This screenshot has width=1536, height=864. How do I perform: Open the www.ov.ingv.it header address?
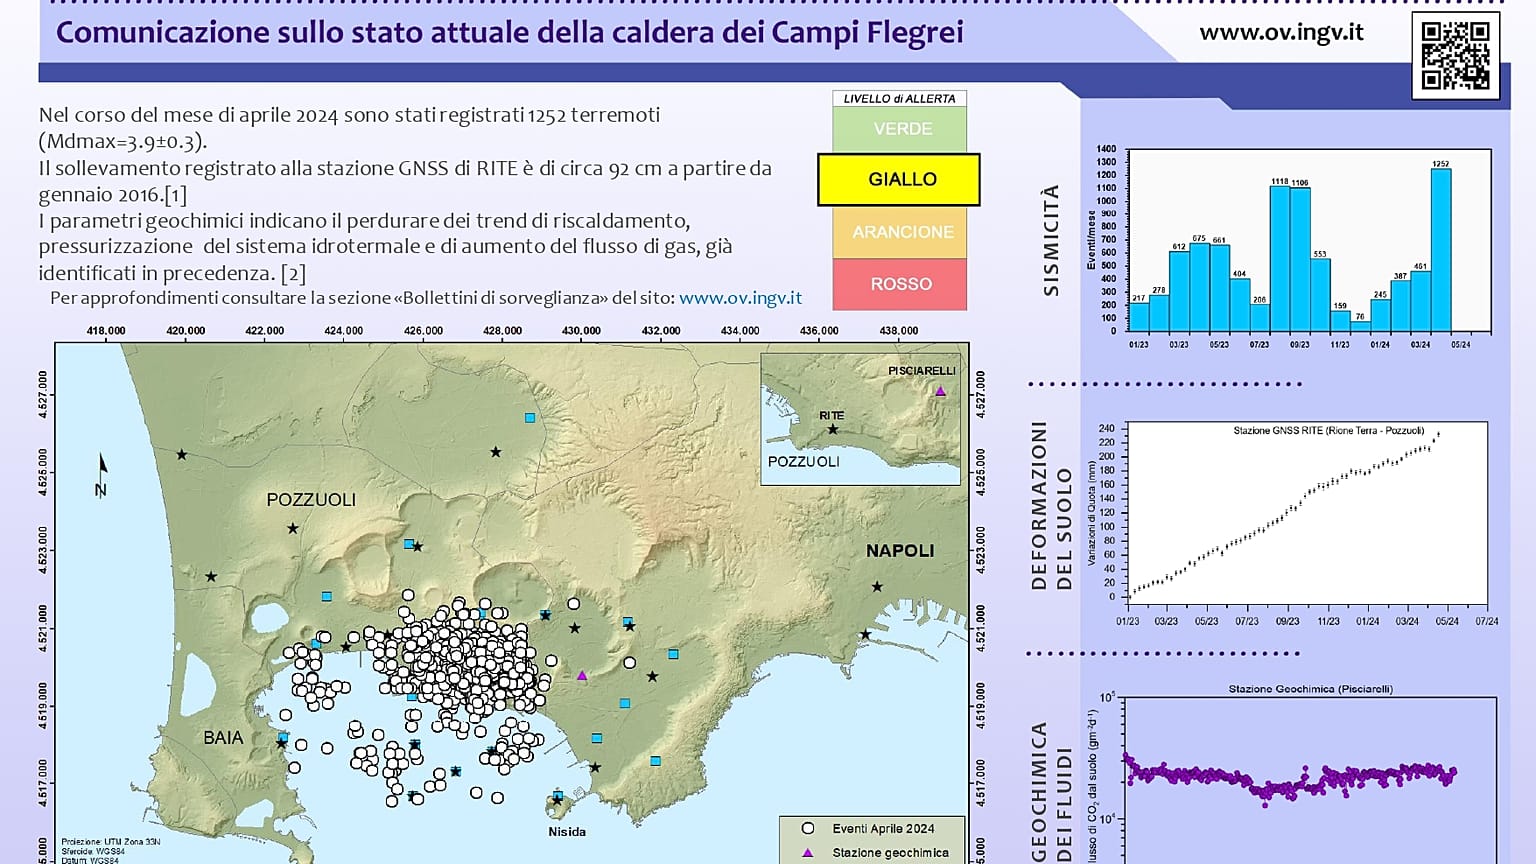point(1281,32)
